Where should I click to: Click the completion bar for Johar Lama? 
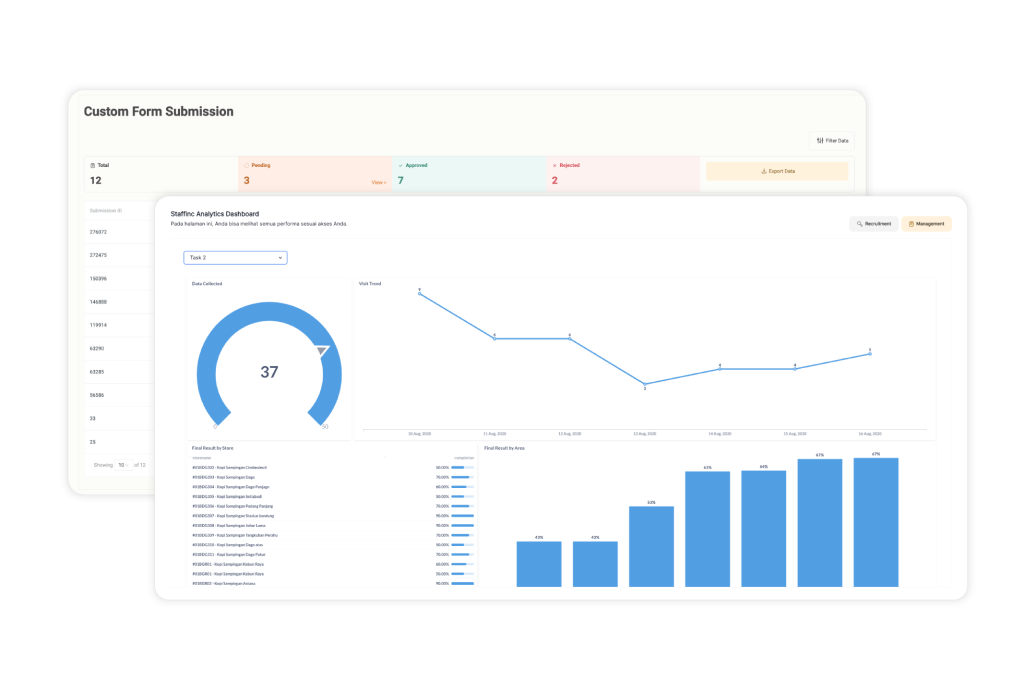pos(462,525)
